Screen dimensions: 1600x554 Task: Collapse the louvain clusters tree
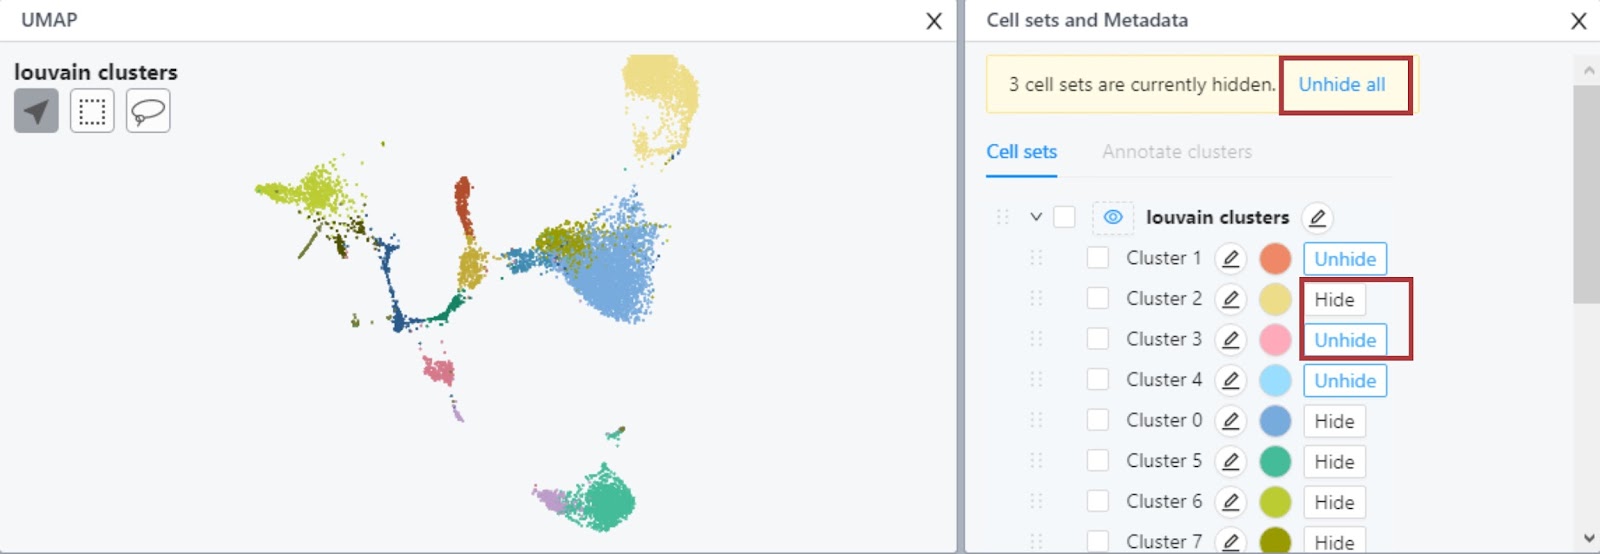click(x=1036, y=217)
